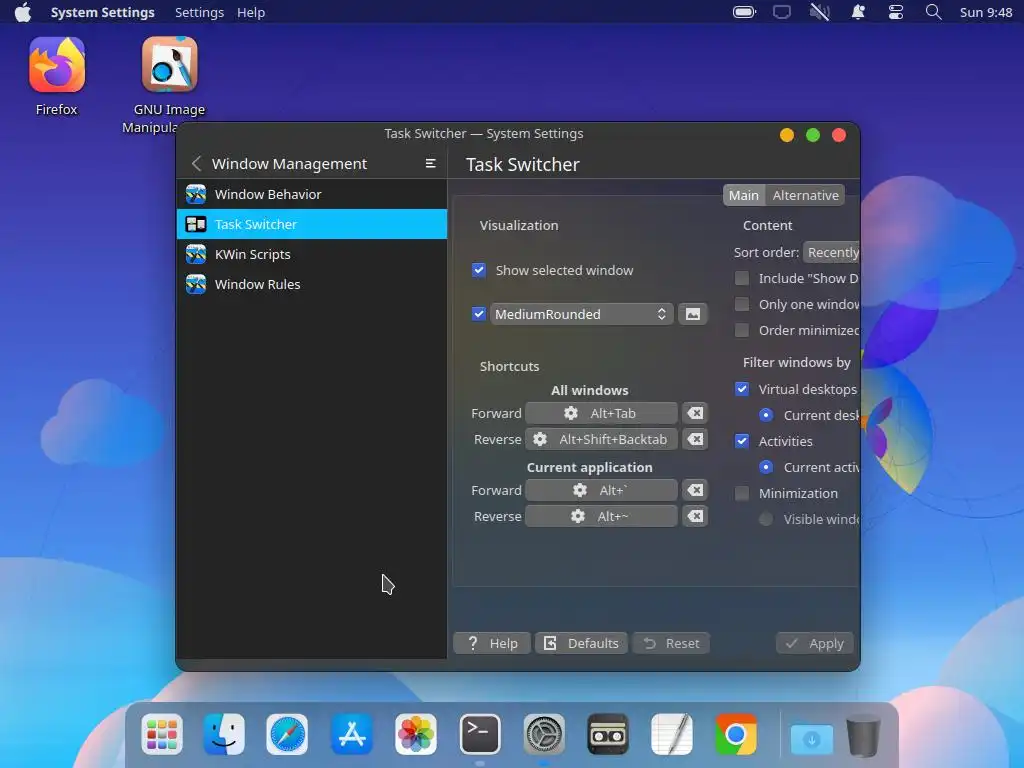Edit the Alt+` forward shortcut

click(x=601, y=490)
